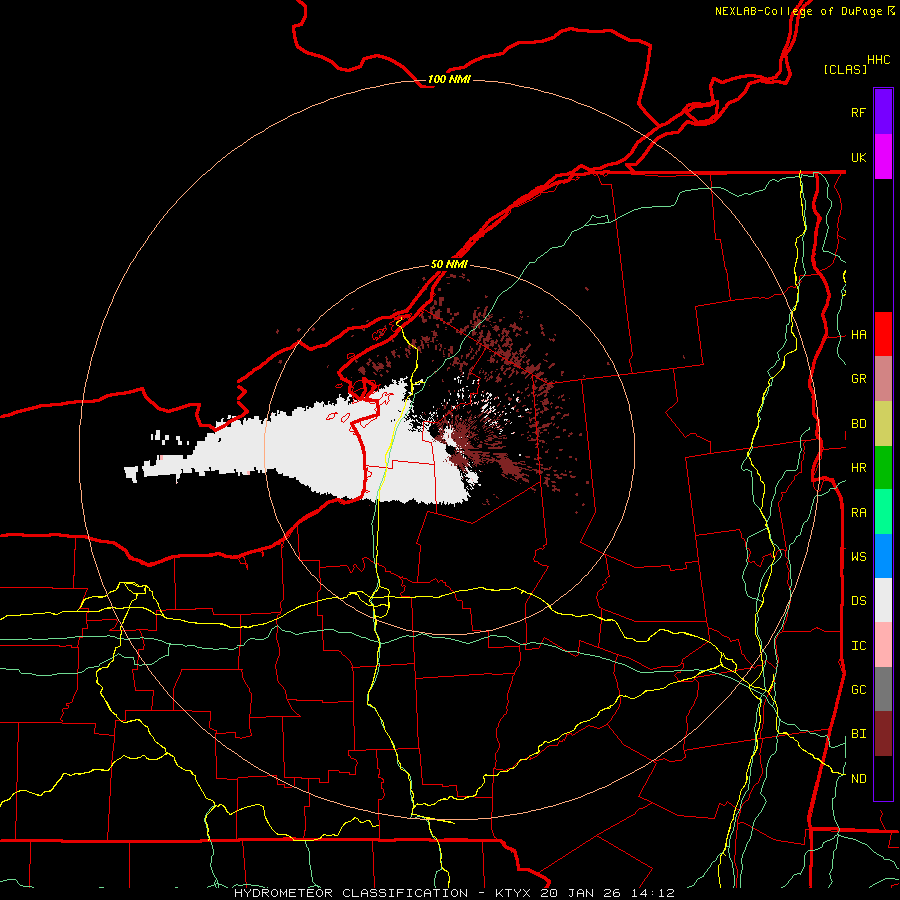900x900 pixels.
Task: Click the UK magenta legend swatch
Action: [883, 157]
